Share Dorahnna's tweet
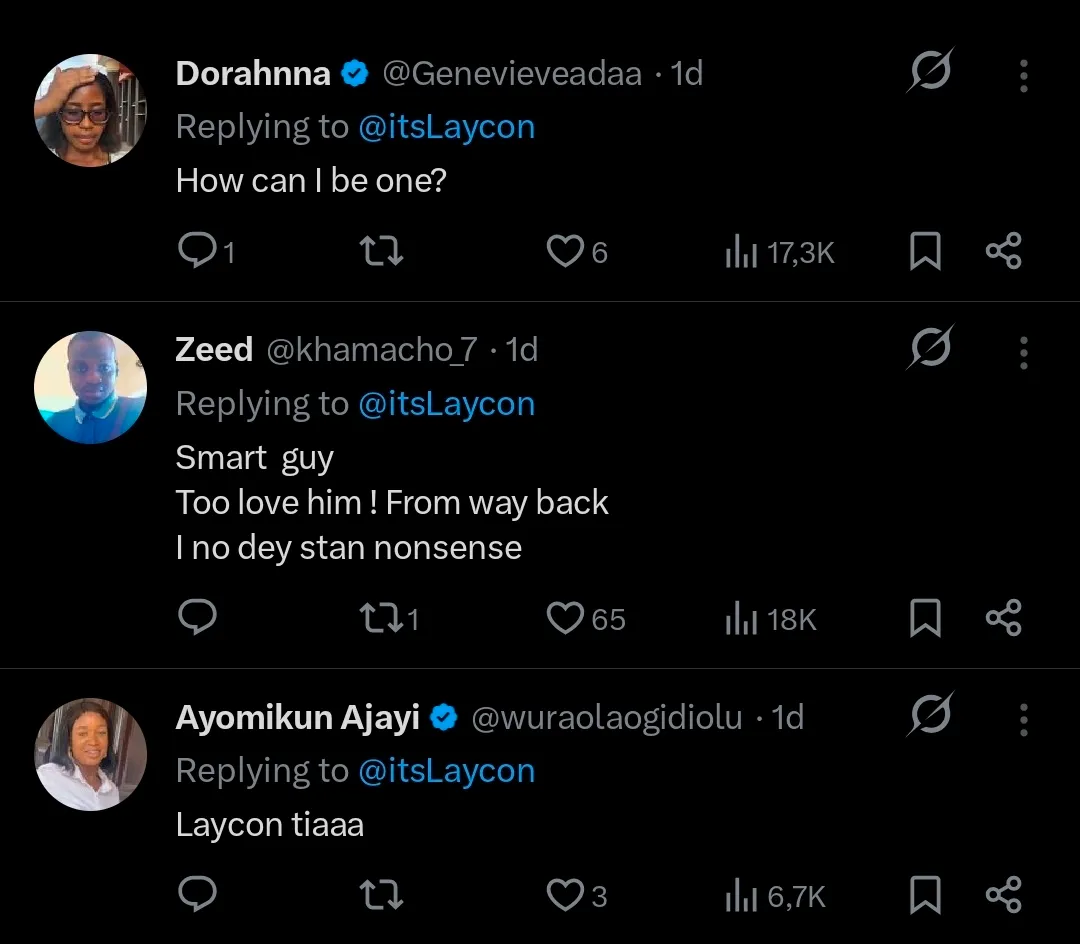 coord(1003,251)
